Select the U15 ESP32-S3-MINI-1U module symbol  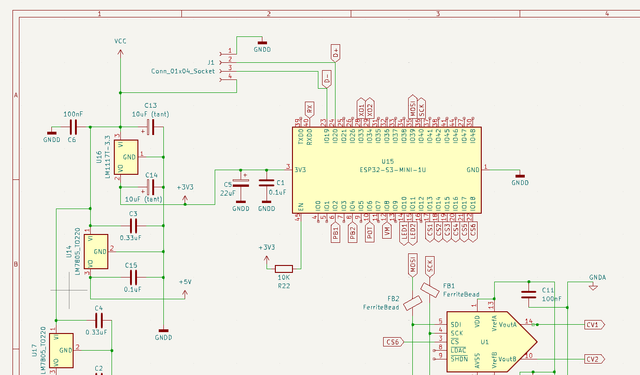pos(387,170)
